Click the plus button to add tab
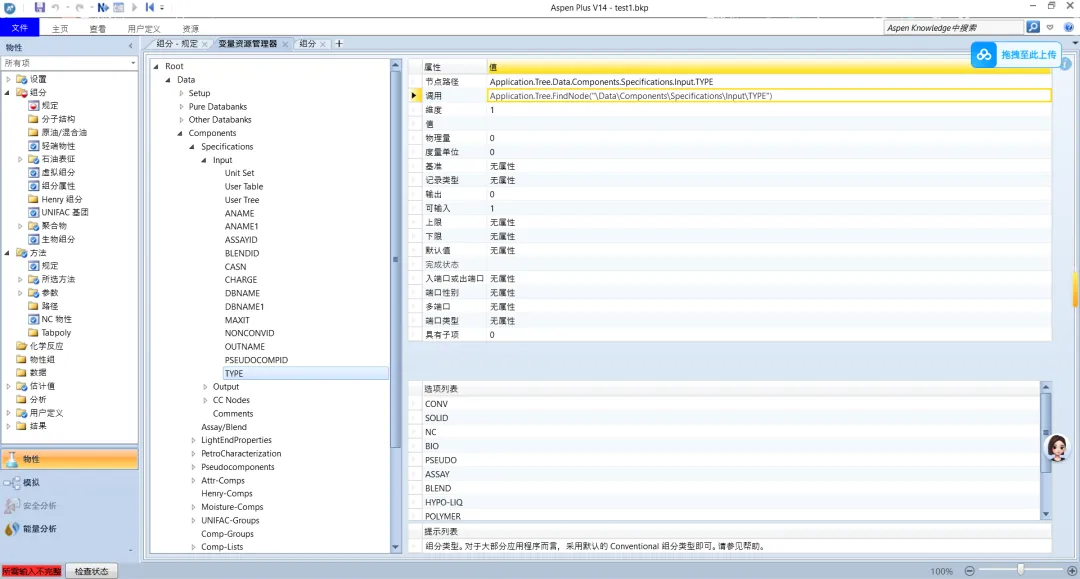 (339, 43)
